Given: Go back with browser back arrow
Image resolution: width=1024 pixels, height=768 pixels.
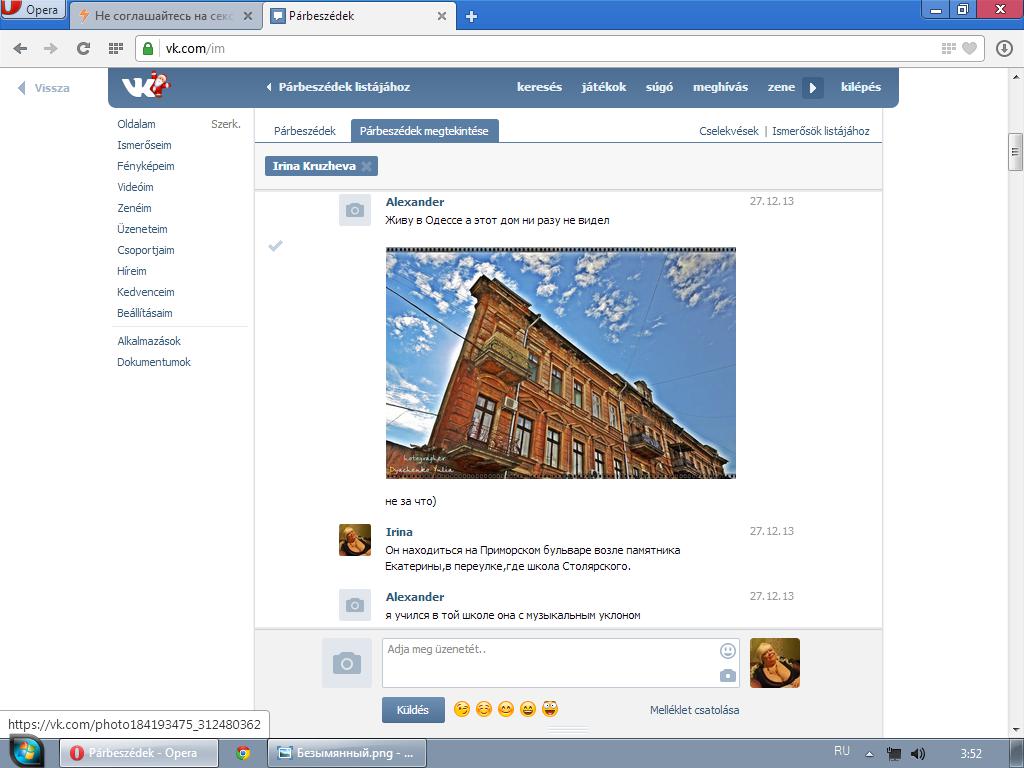Looking at the screenshot, I should (x=20, y=48).
